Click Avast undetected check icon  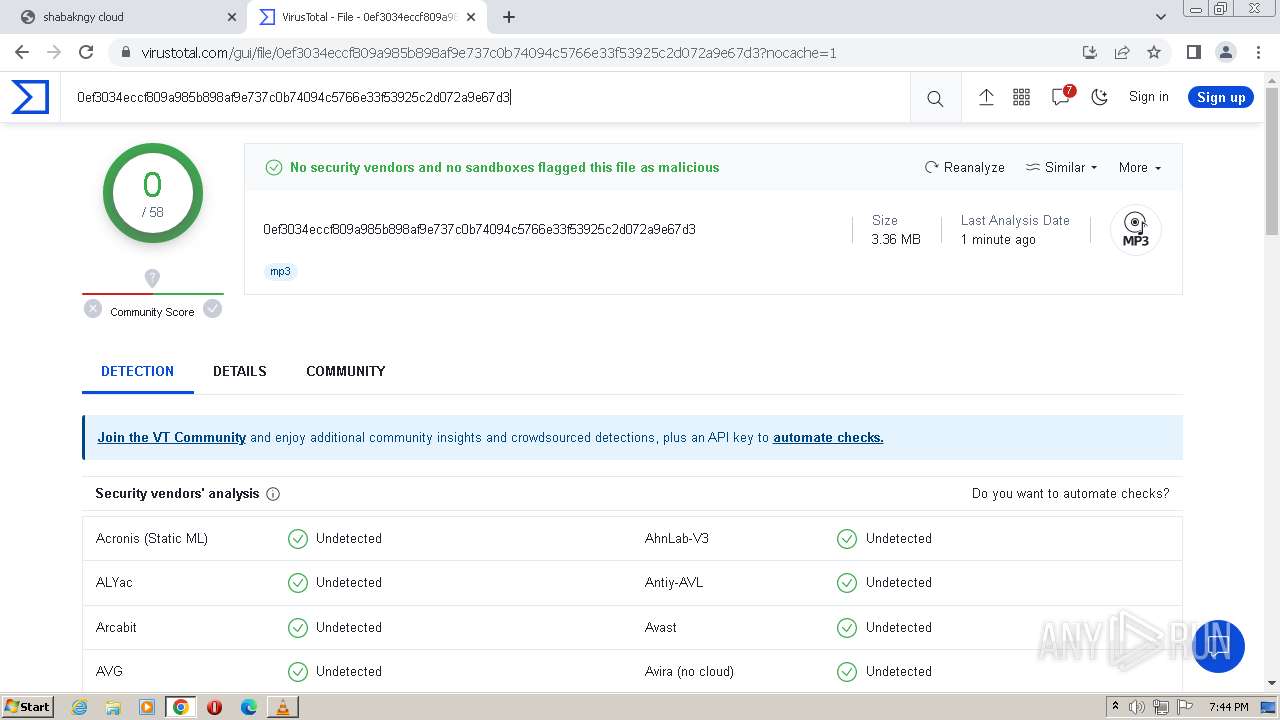coord(847,628)
